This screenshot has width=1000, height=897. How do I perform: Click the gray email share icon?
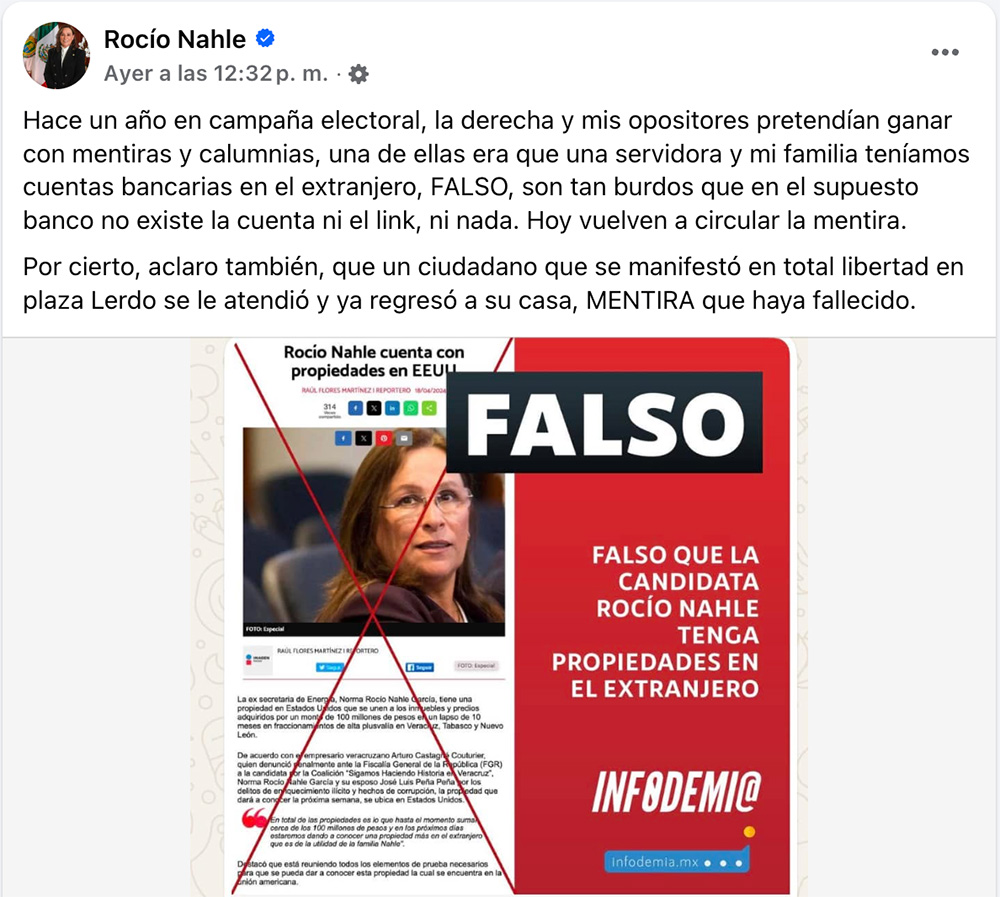(x=404, y=438)
